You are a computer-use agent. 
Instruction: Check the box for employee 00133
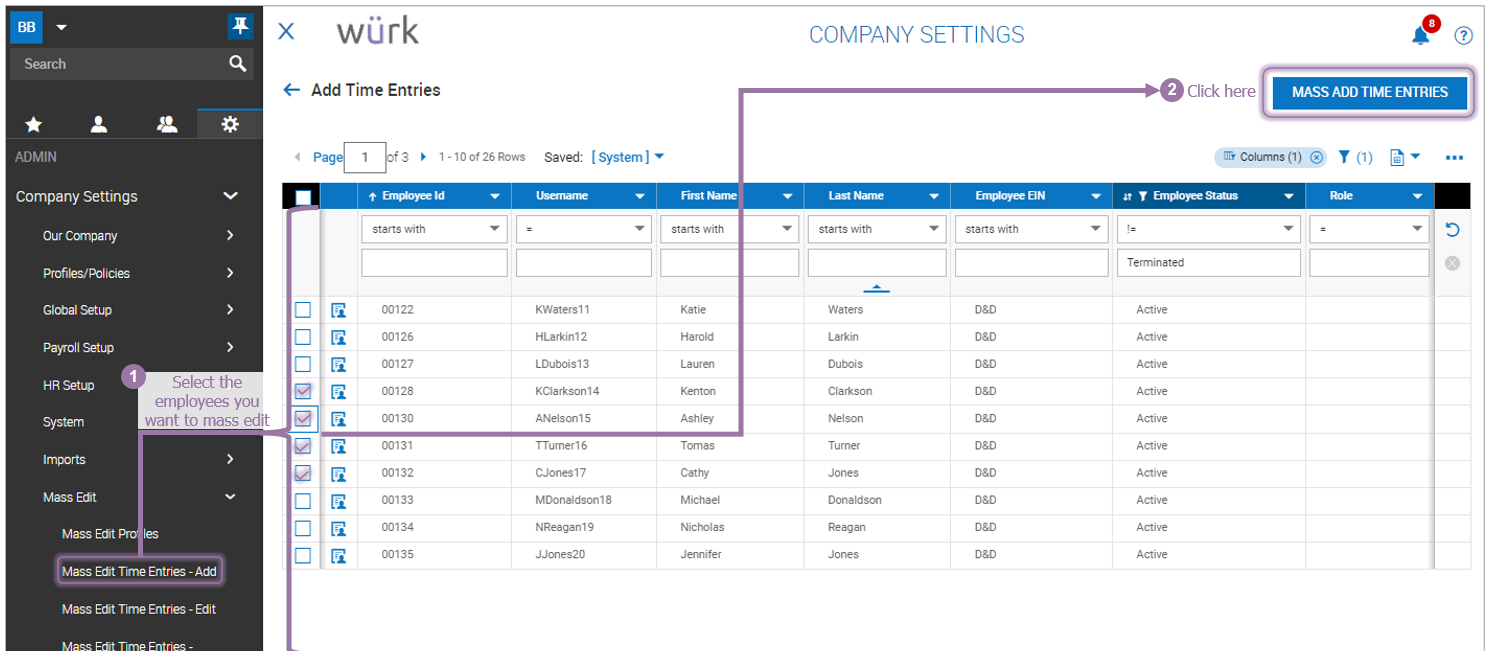pos(303,500)
